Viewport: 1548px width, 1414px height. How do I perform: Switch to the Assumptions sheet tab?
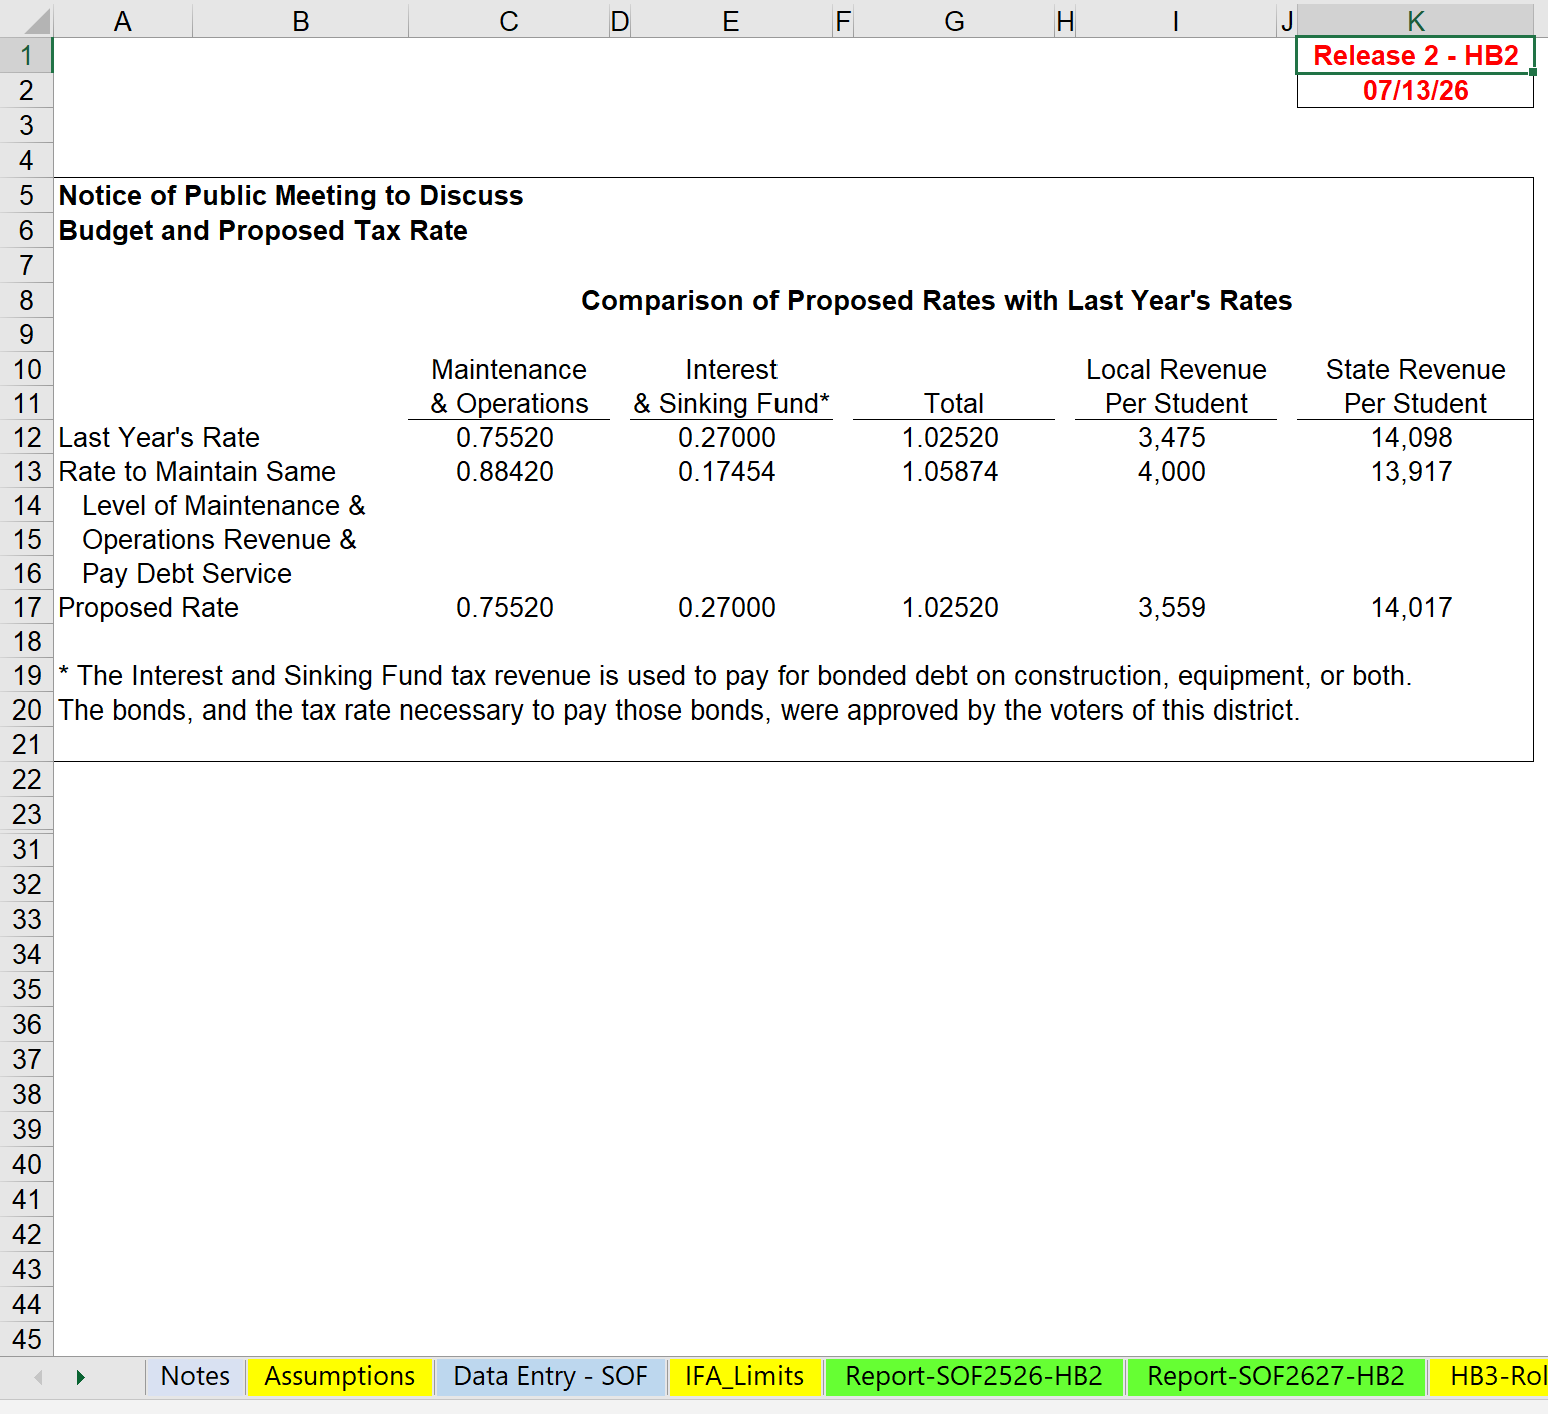[339, 1376]
